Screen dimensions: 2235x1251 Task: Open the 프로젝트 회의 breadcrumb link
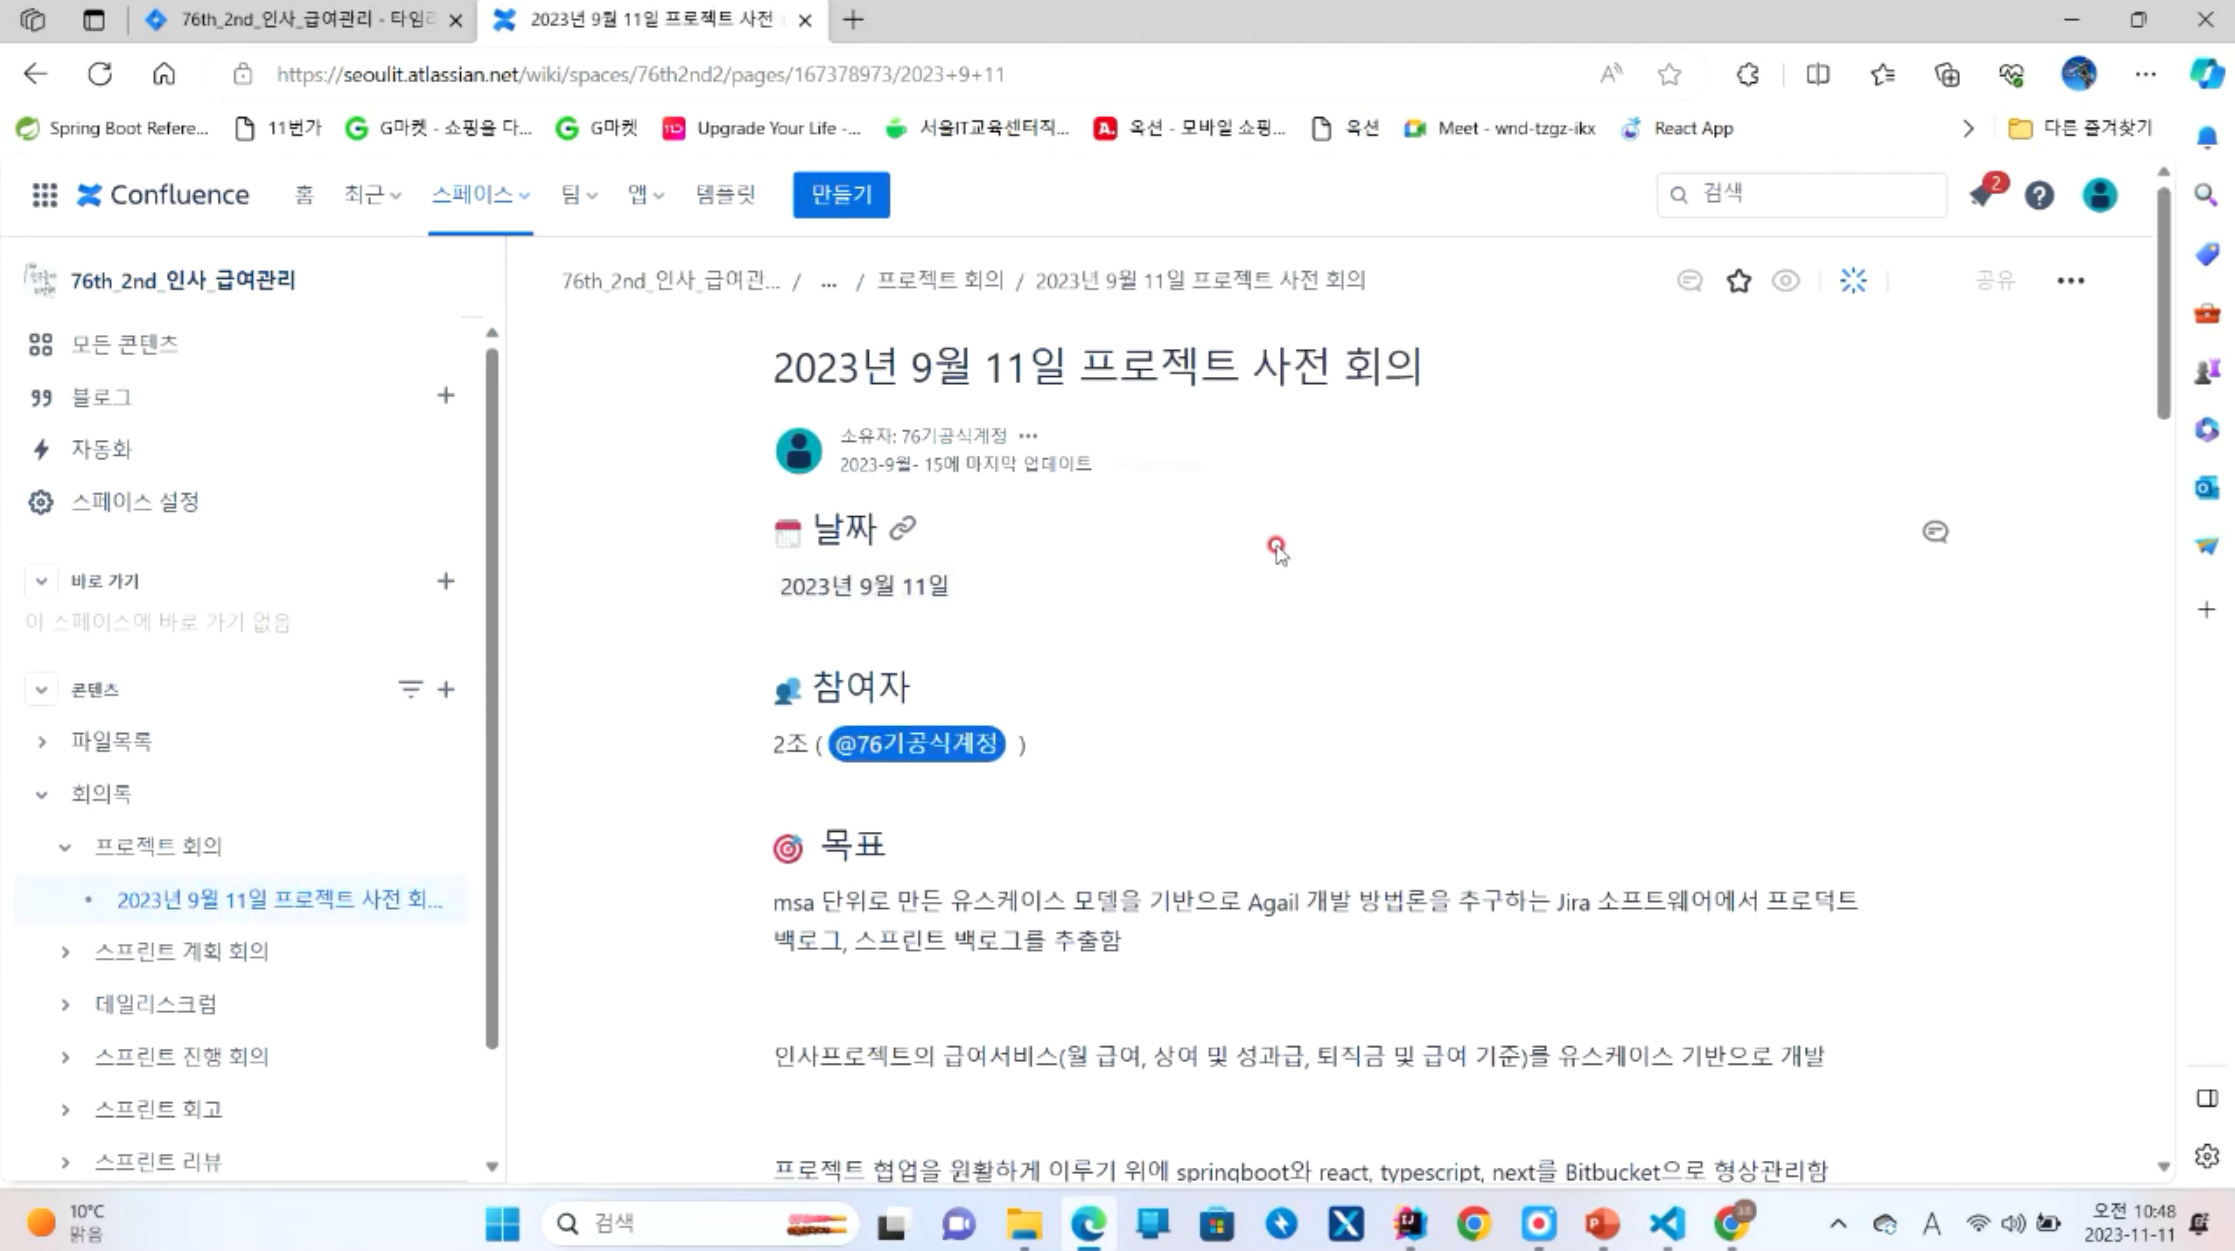[x=940, y=280]
